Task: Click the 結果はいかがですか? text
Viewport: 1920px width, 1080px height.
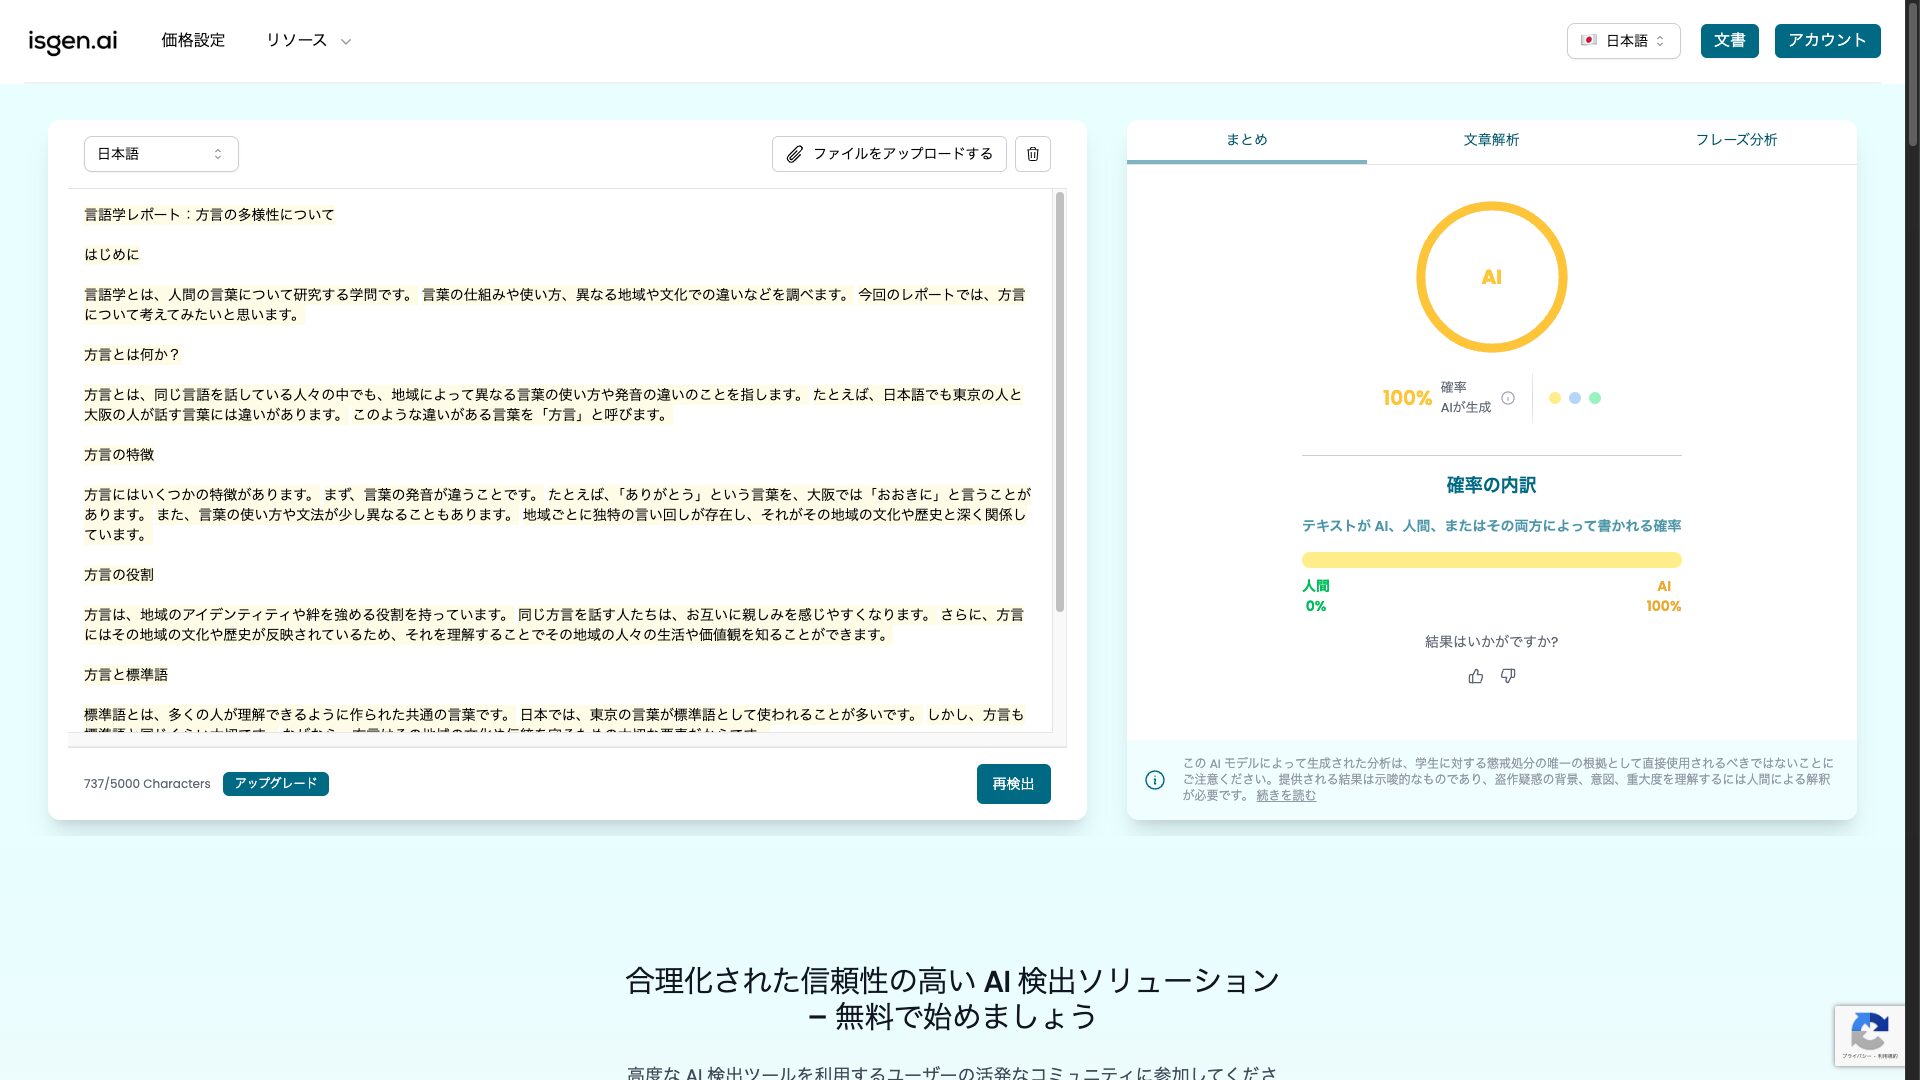Action: point(1492,642)
